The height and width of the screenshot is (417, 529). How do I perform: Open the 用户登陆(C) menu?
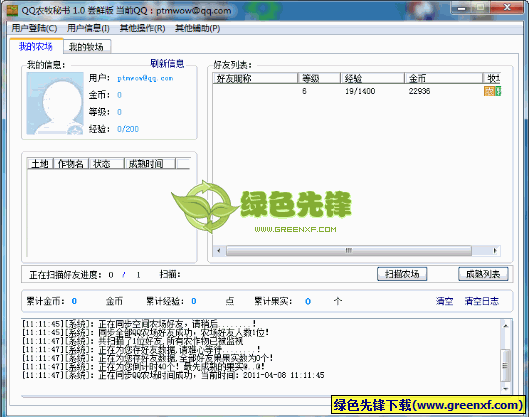tap(34, 28)
